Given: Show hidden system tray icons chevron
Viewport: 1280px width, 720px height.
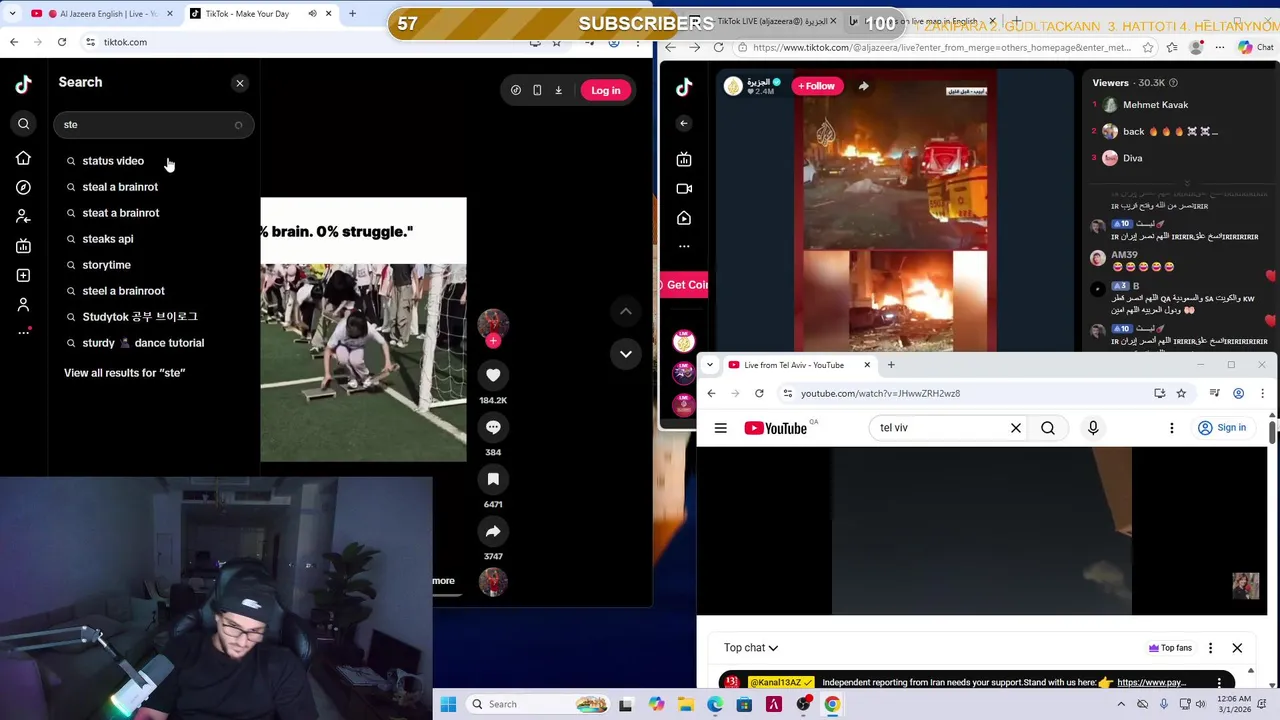Looking at the screenshot, I should 1123,704.
